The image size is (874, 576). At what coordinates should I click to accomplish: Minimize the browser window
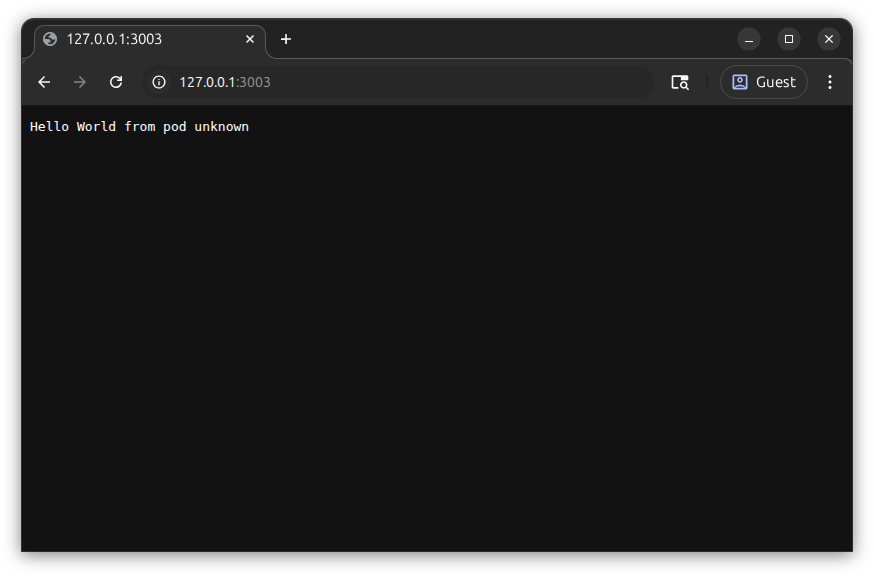(749, 39)
